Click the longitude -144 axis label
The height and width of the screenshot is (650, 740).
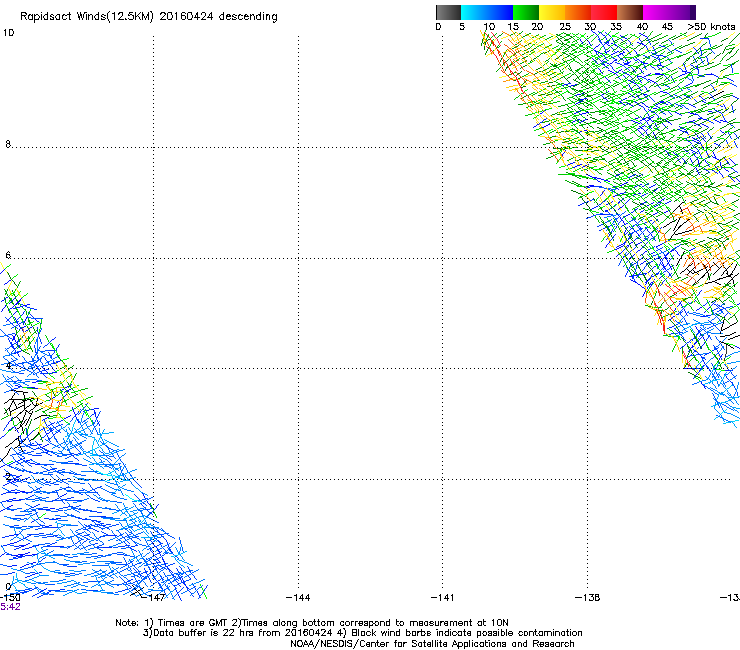(298, 598)
